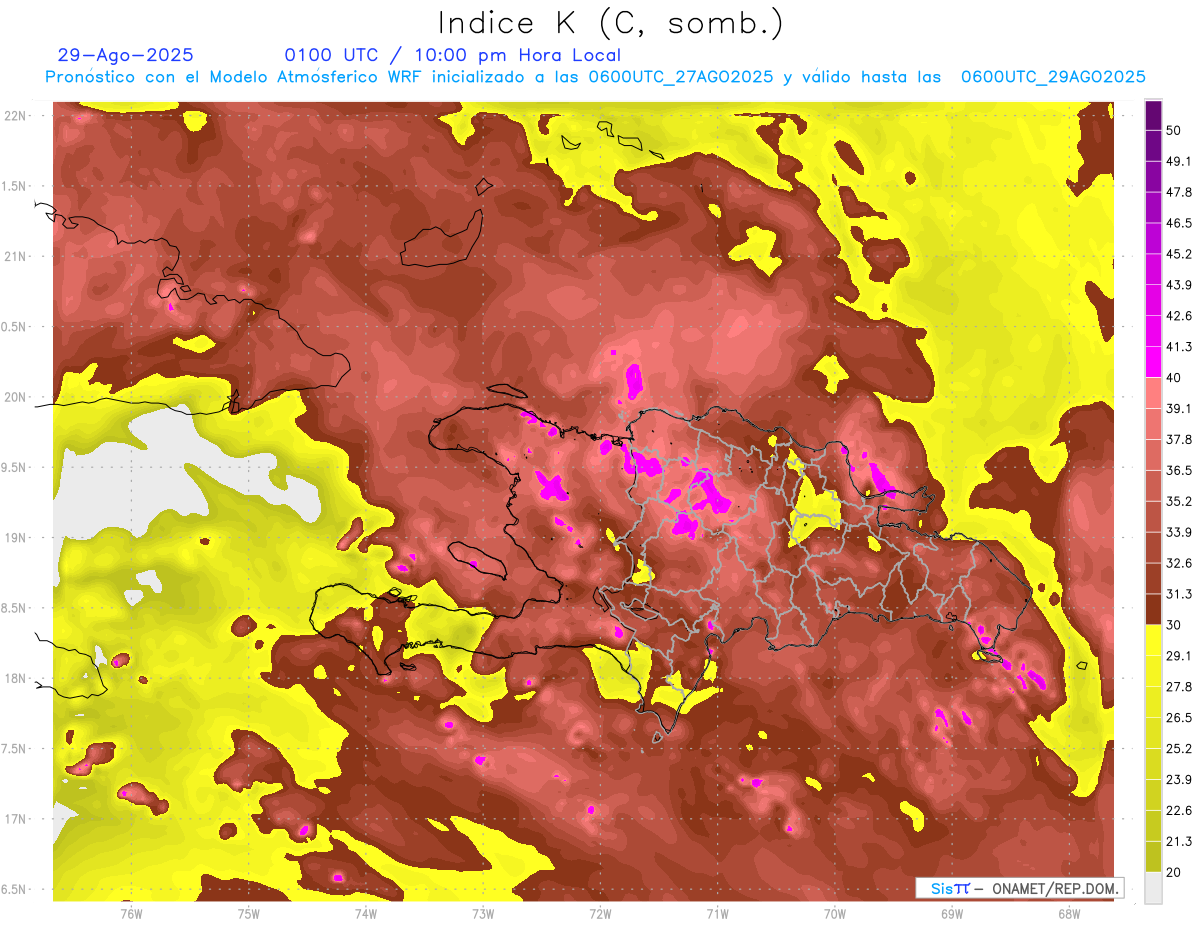Click the legend value '29.1'

click(x=1178, y=656)
